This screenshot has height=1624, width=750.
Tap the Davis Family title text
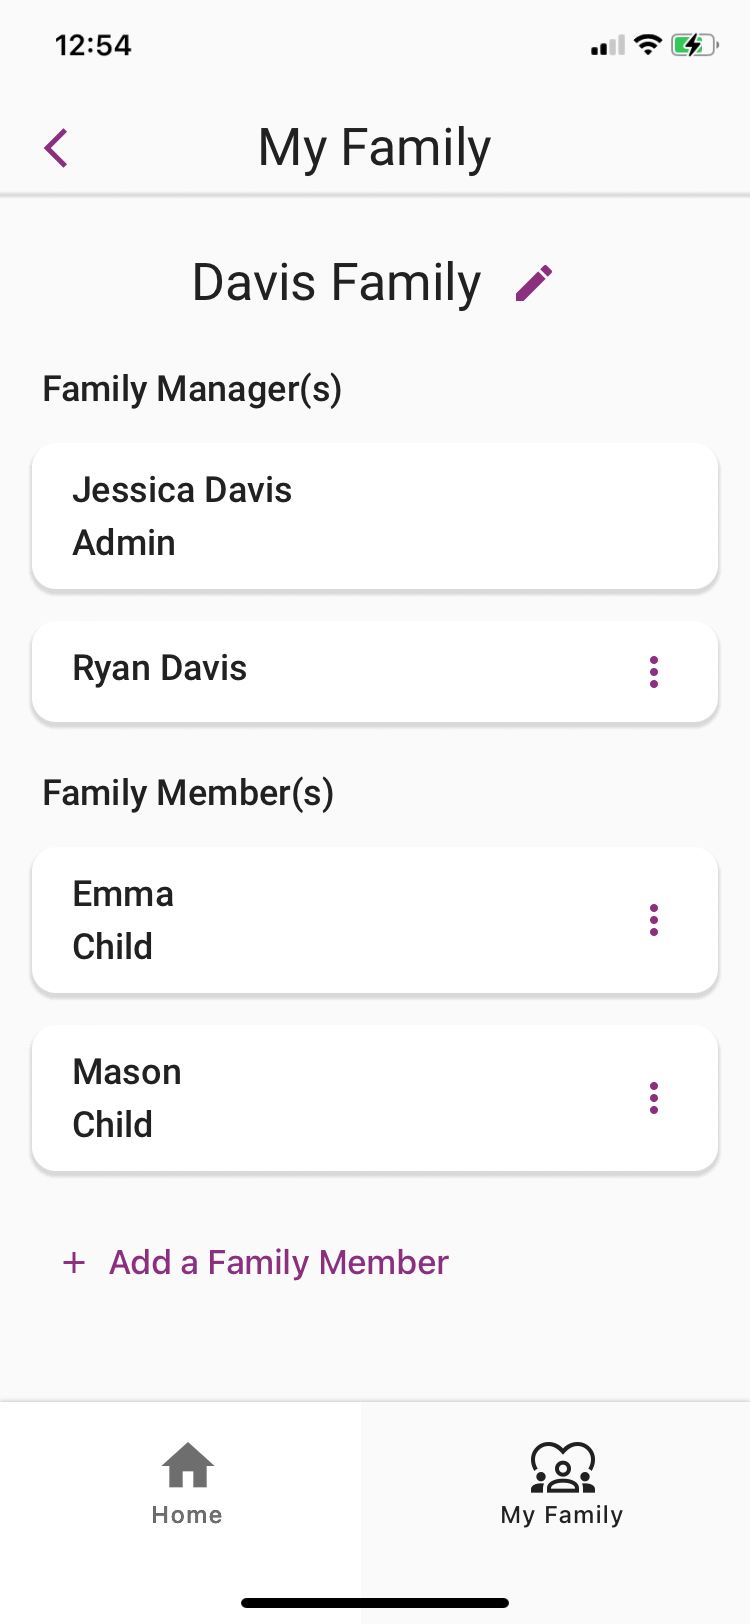(x=337, y=283)
